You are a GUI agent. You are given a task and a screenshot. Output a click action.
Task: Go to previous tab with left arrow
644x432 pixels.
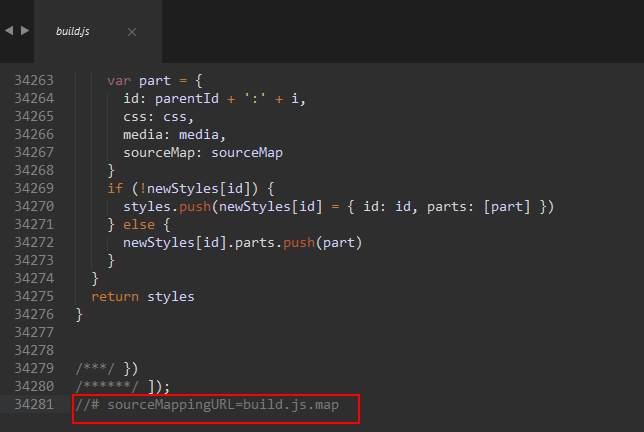click(x=9, y=30)
